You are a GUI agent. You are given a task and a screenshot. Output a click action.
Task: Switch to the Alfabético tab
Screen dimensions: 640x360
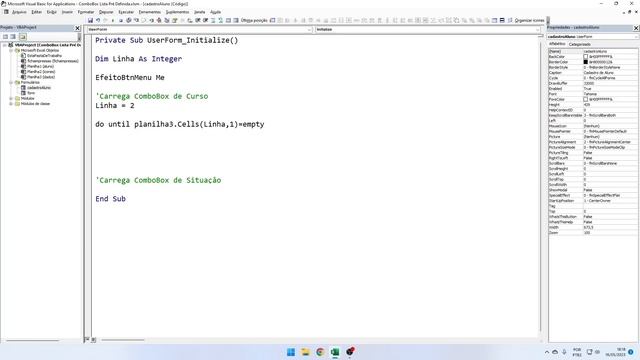coord(557,44)
